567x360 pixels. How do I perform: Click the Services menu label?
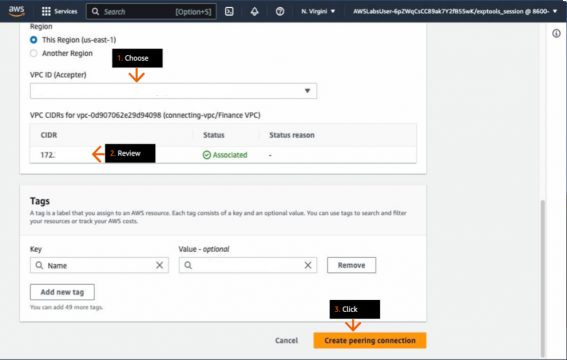[66, 12]
